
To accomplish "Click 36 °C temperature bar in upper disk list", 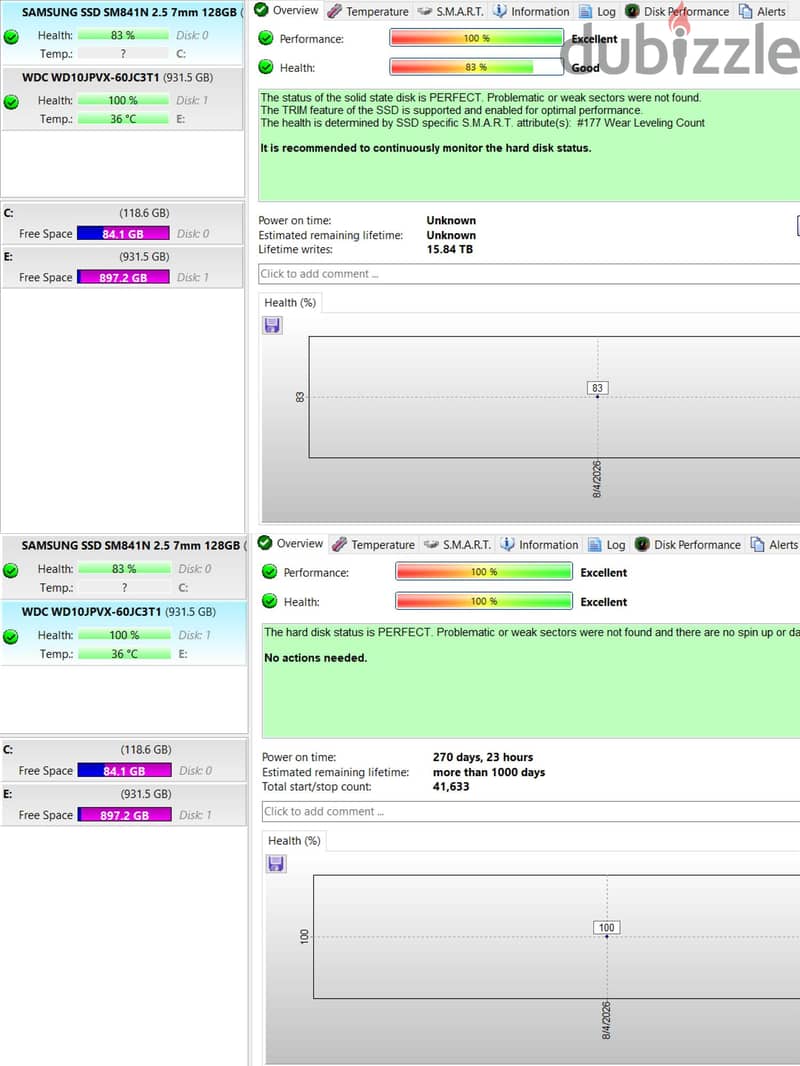I will point(123,118).
